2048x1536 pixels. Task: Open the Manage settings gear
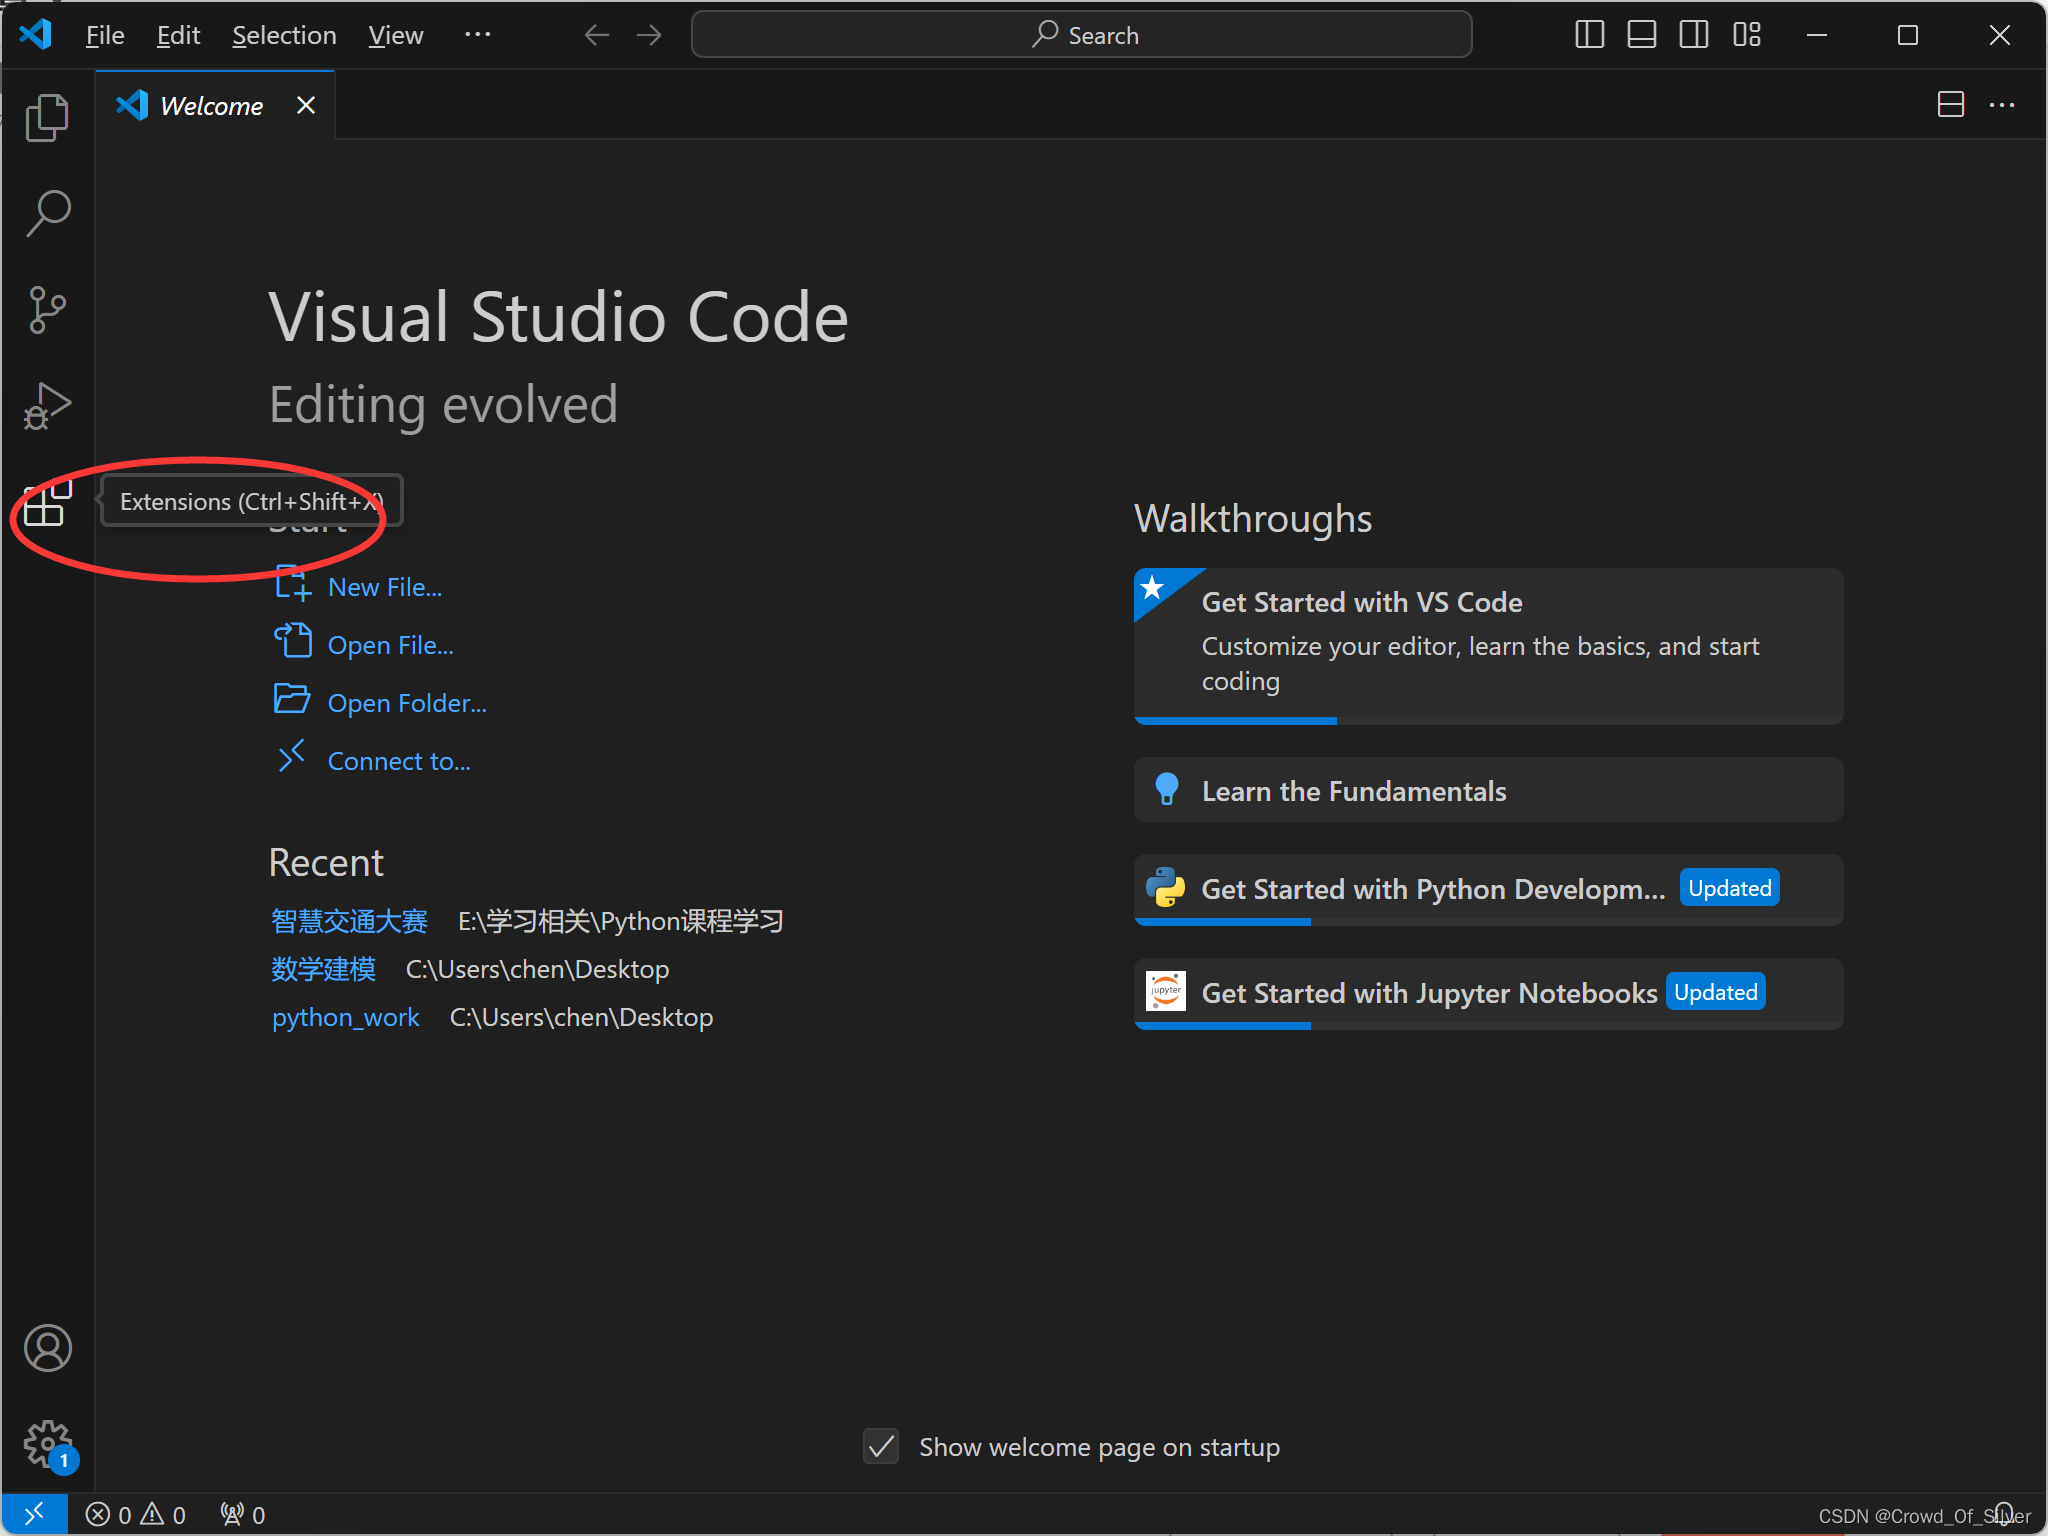(47, 1444)
